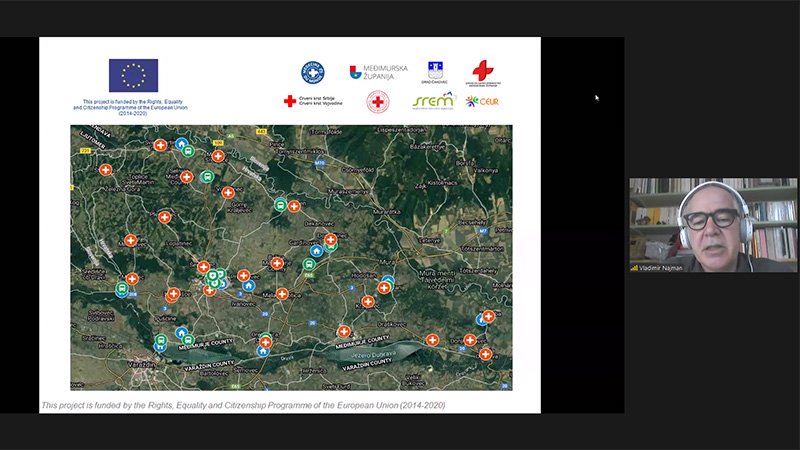Click the yellow 443 road number sign

261,132
